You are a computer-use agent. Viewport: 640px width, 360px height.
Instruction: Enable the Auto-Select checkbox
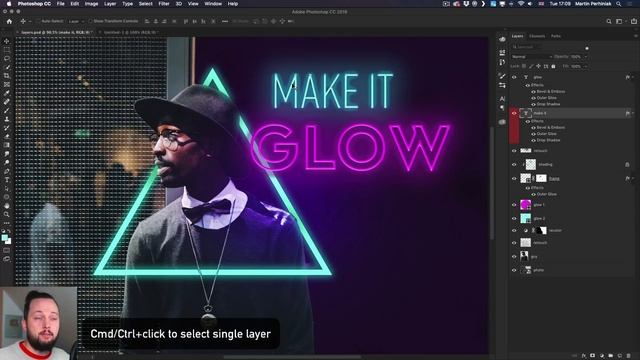pos(38,21)
